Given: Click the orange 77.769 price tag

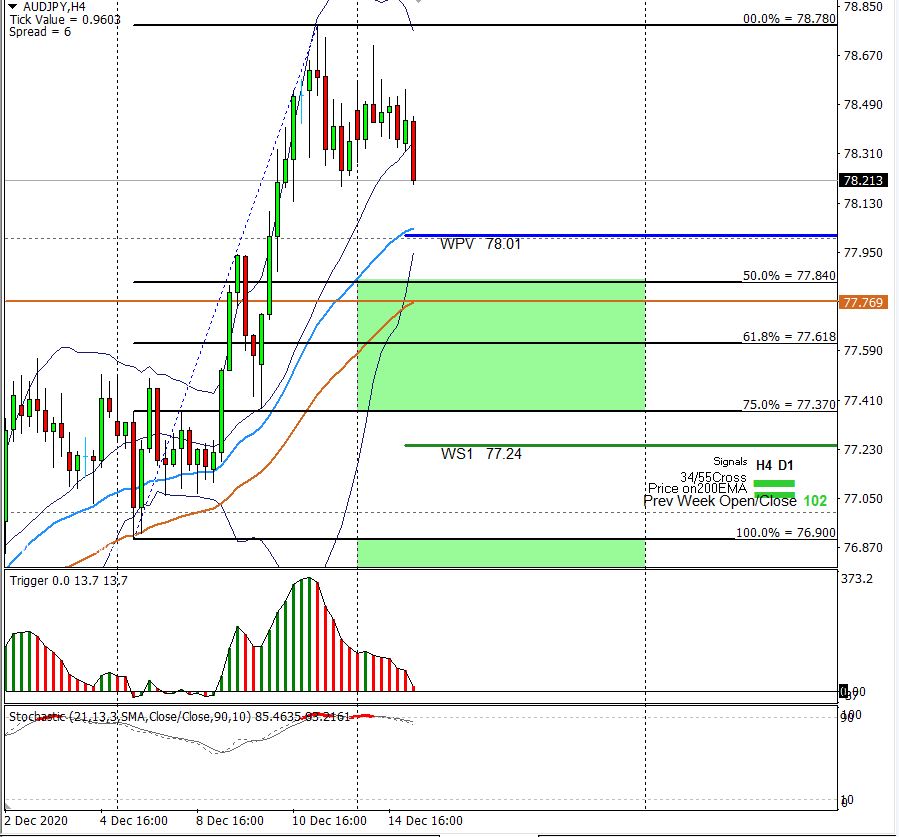Looking at the screenshot, I should [x=862, y=301].
